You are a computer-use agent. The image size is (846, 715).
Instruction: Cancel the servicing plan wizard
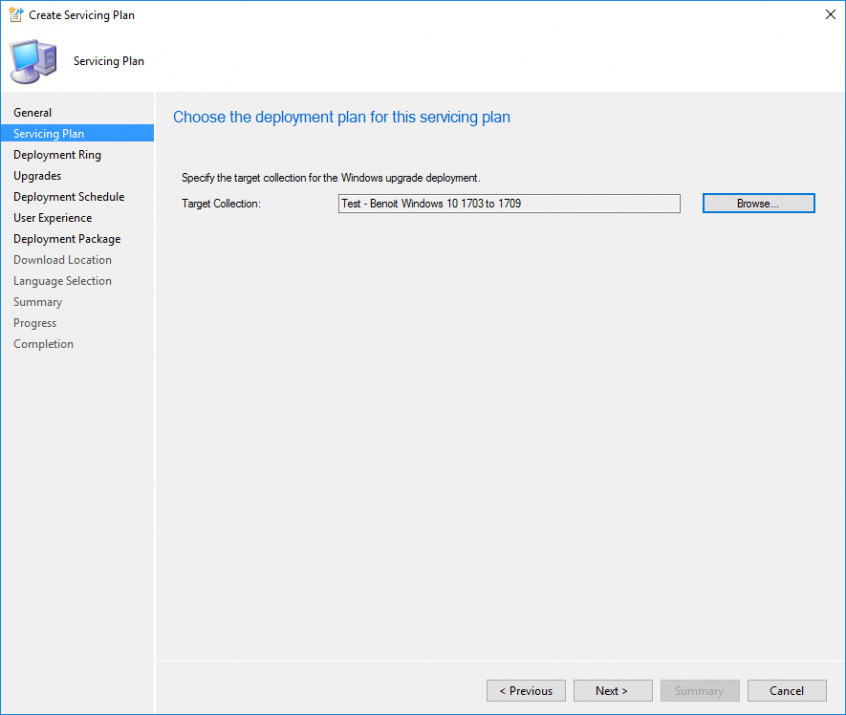coord(786,690)
